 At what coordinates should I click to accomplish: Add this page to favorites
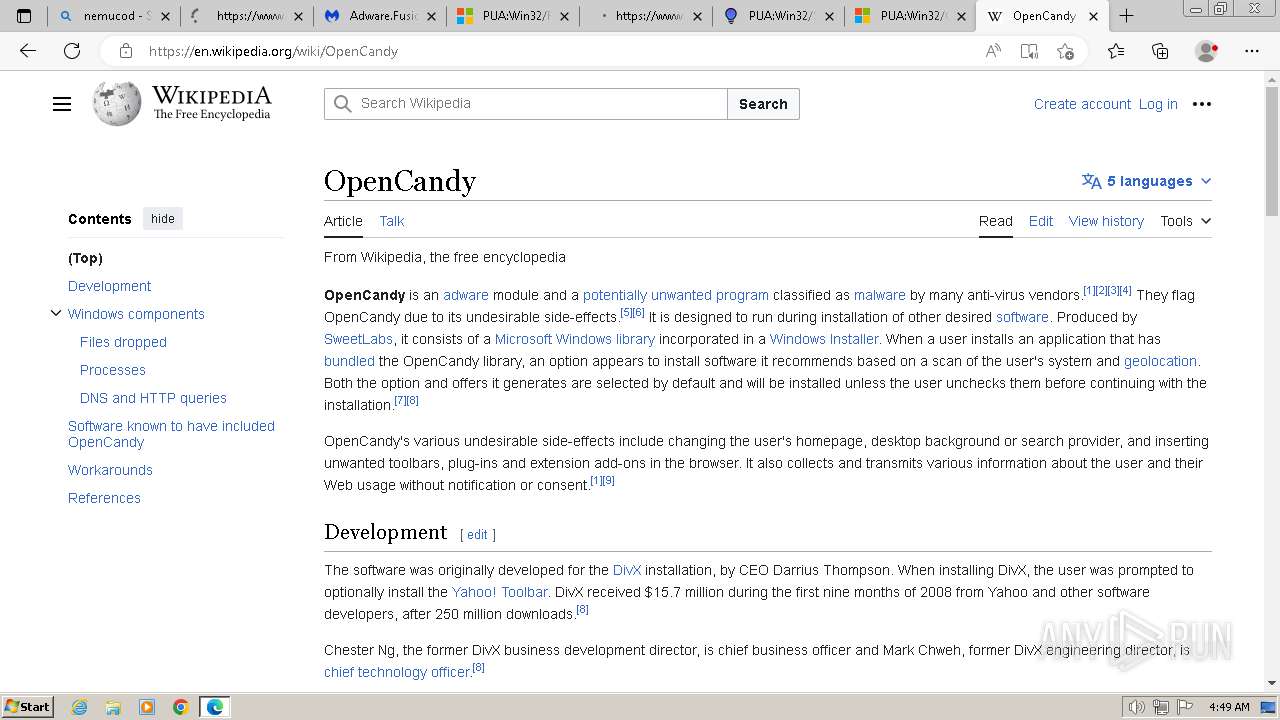pos(1065,51)
